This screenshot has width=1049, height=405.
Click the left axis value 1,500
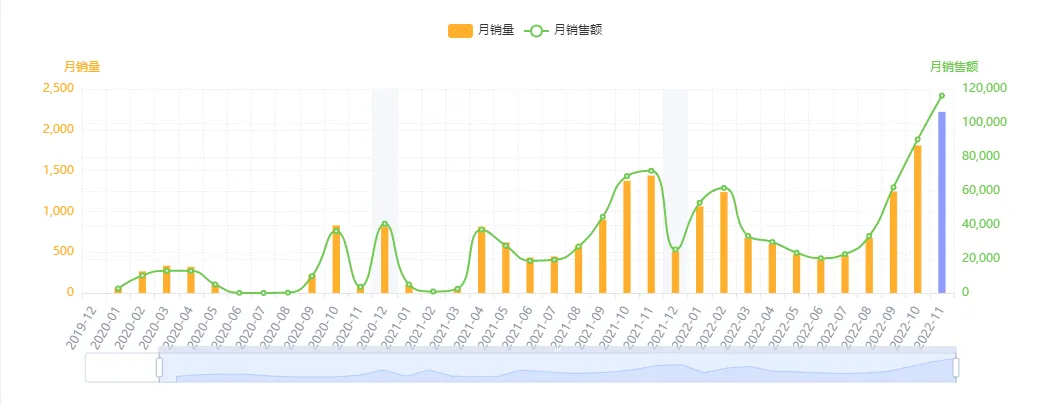58,170
